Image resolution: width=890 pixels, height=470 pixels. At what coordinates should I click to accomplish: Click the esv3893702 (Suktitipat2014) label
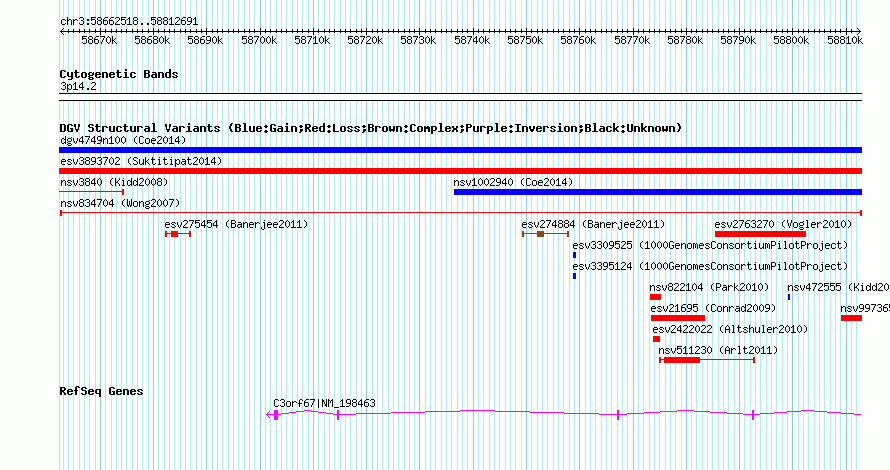(141, 161)
